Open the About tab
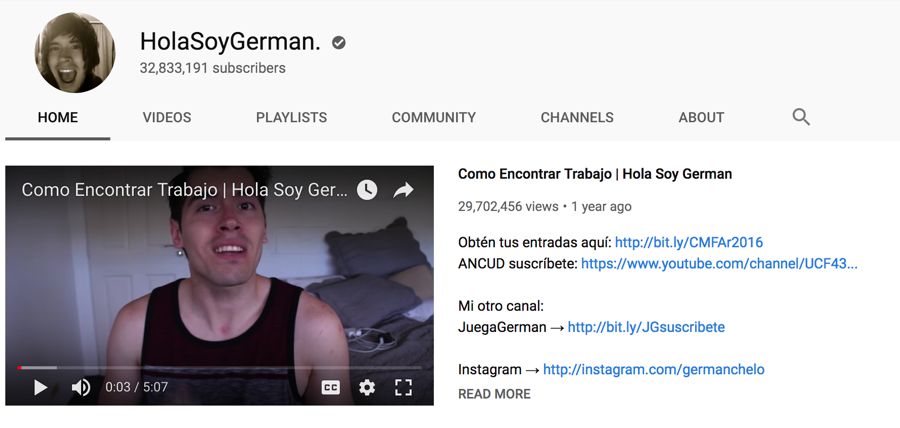 701,118
